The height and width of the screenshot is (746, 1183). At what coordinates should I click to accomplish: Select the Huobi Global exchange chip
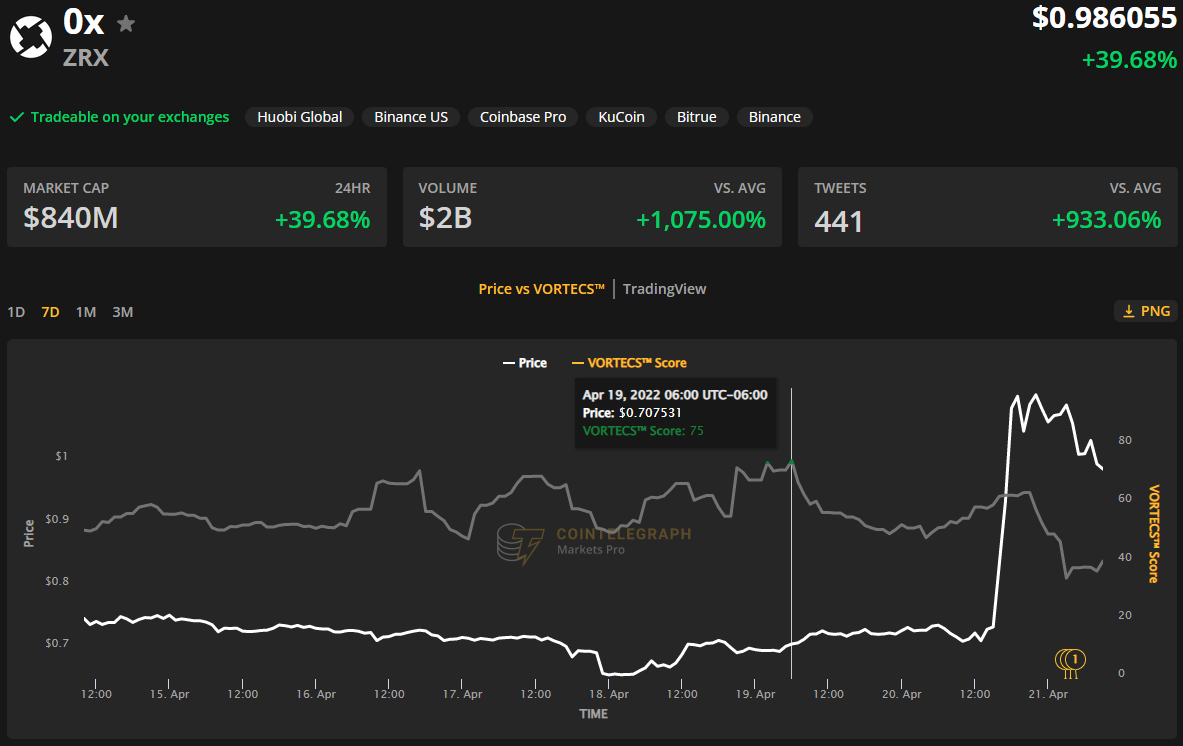pyautogui.click(x=300, y=117)
